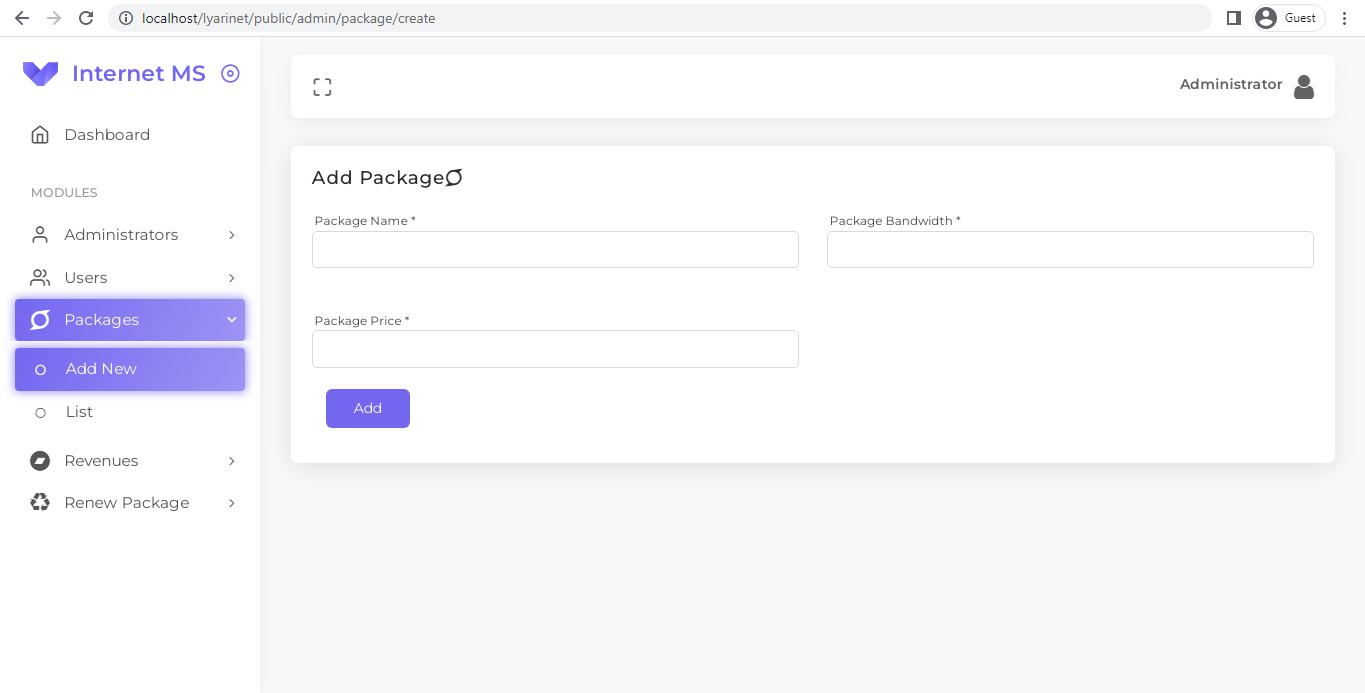Click the Packages module icon
This screenshot has width=1365, height=693.
39,319
